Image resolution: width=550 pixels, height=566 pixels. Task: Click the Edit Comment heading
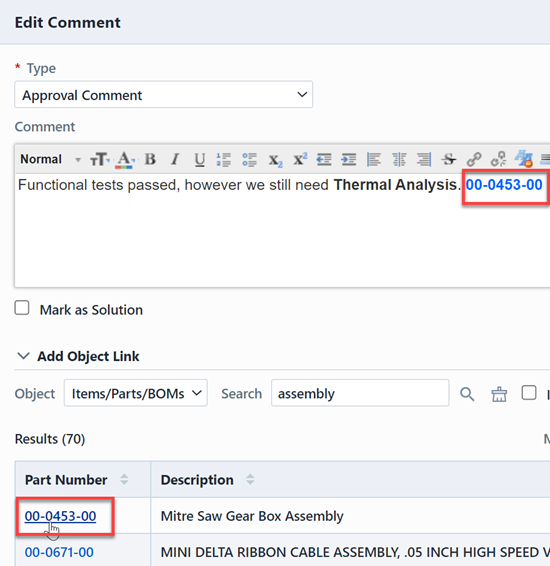pyautogui.click(x=67, y=22)
